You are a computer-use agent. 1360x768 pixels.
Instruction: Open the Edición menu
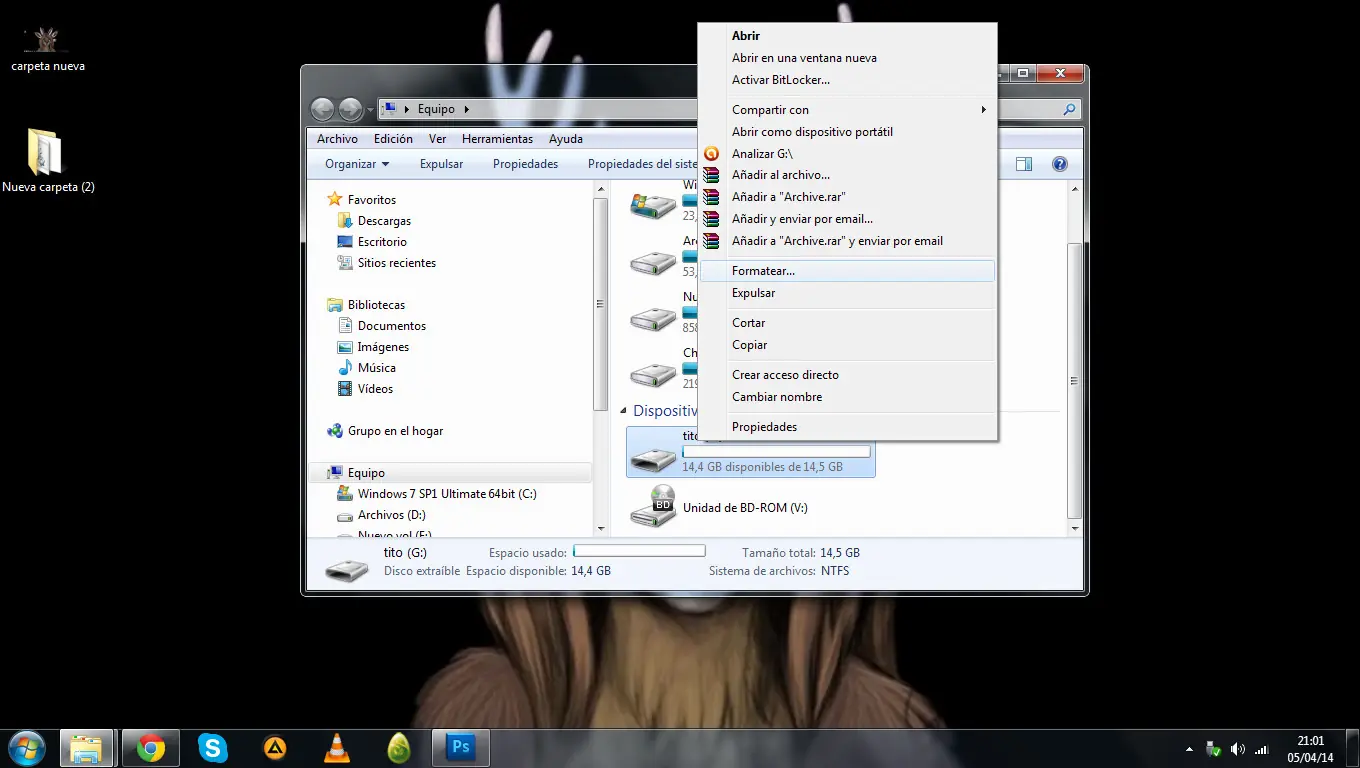[x=393, y=139]
